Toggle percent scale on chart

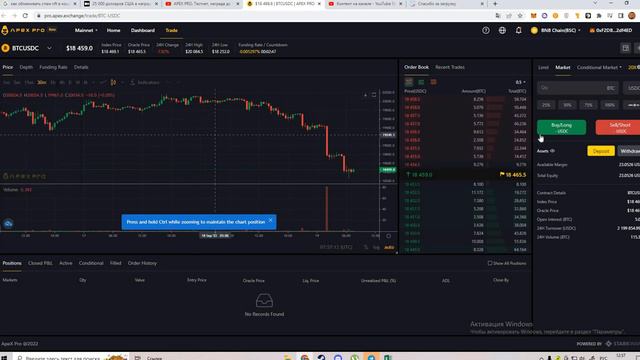tap(366, 247)
